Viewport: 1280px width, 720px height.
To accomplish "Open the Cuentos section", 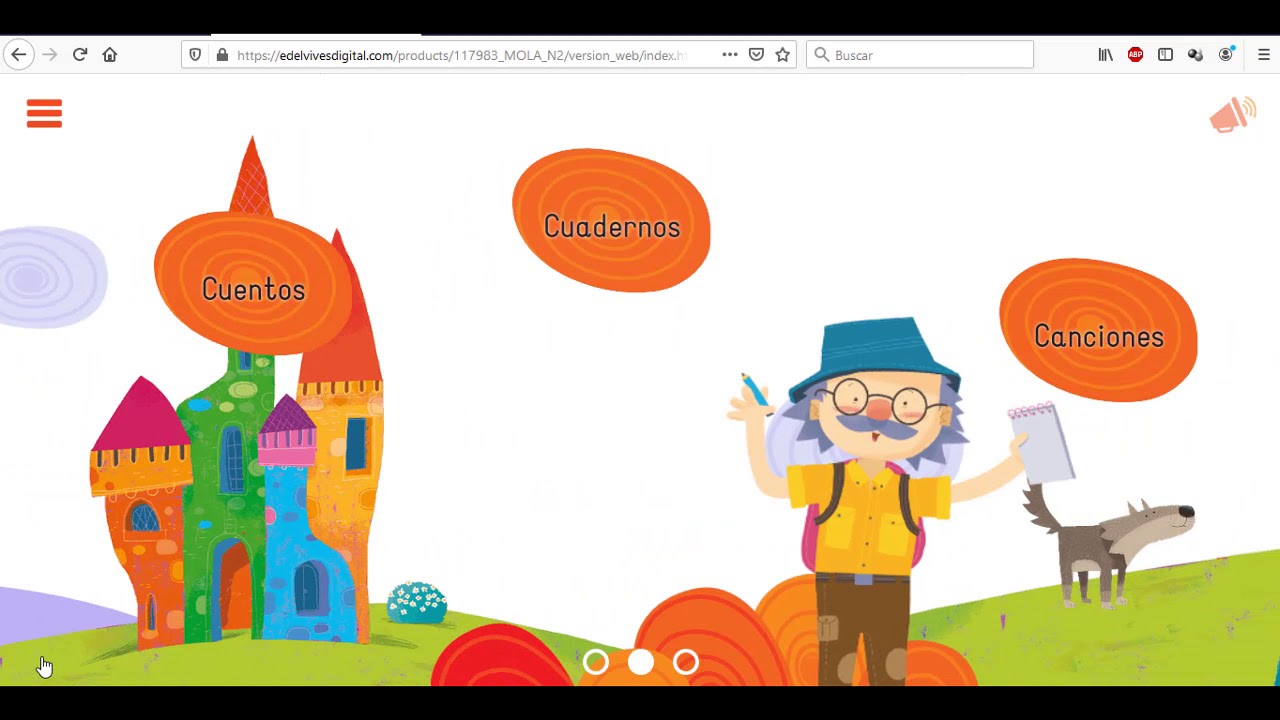I will [253, 283].
